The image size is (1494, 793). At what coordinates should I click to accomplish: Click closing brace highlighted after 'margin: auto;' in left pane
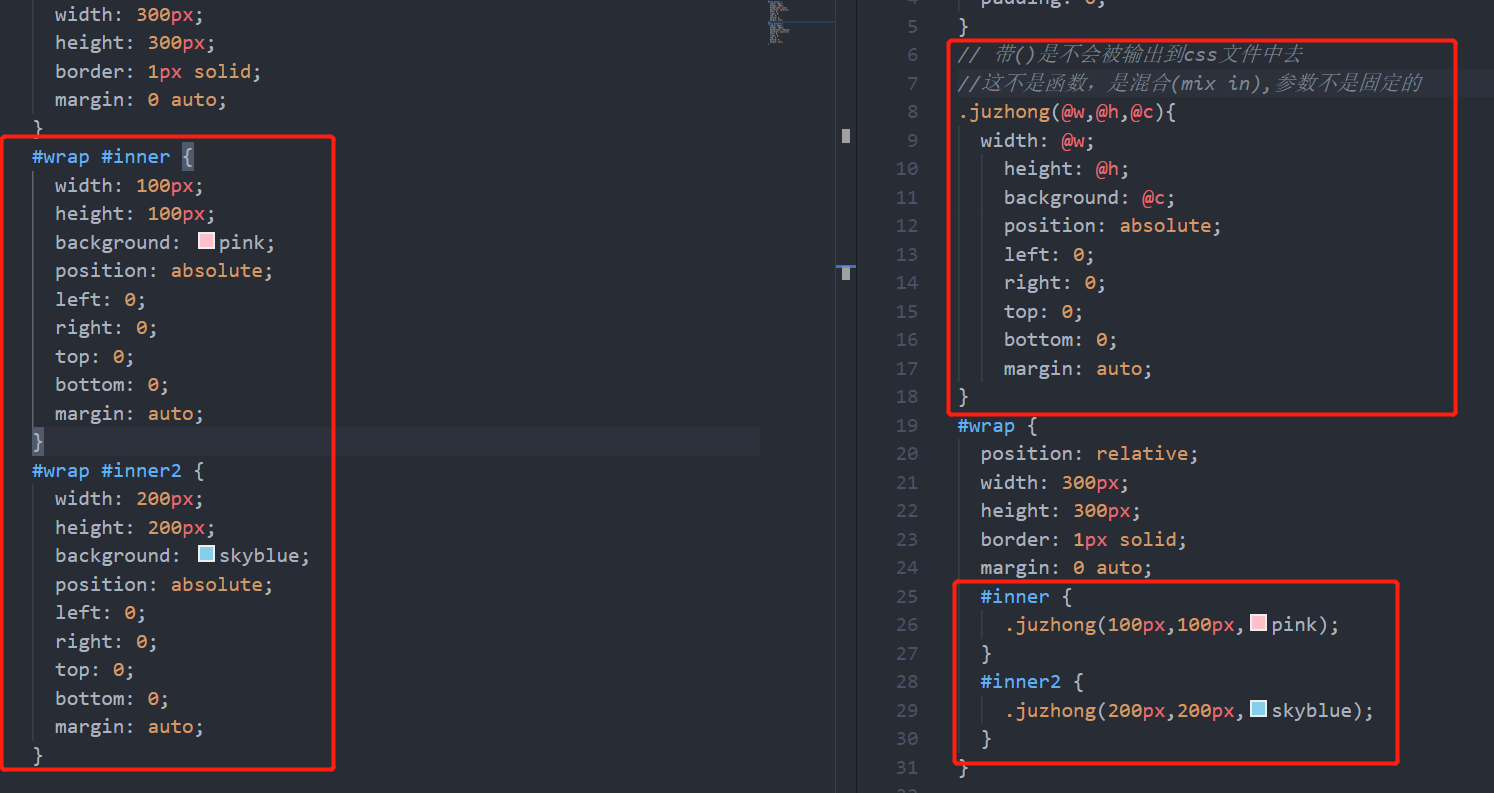[38, 441]
